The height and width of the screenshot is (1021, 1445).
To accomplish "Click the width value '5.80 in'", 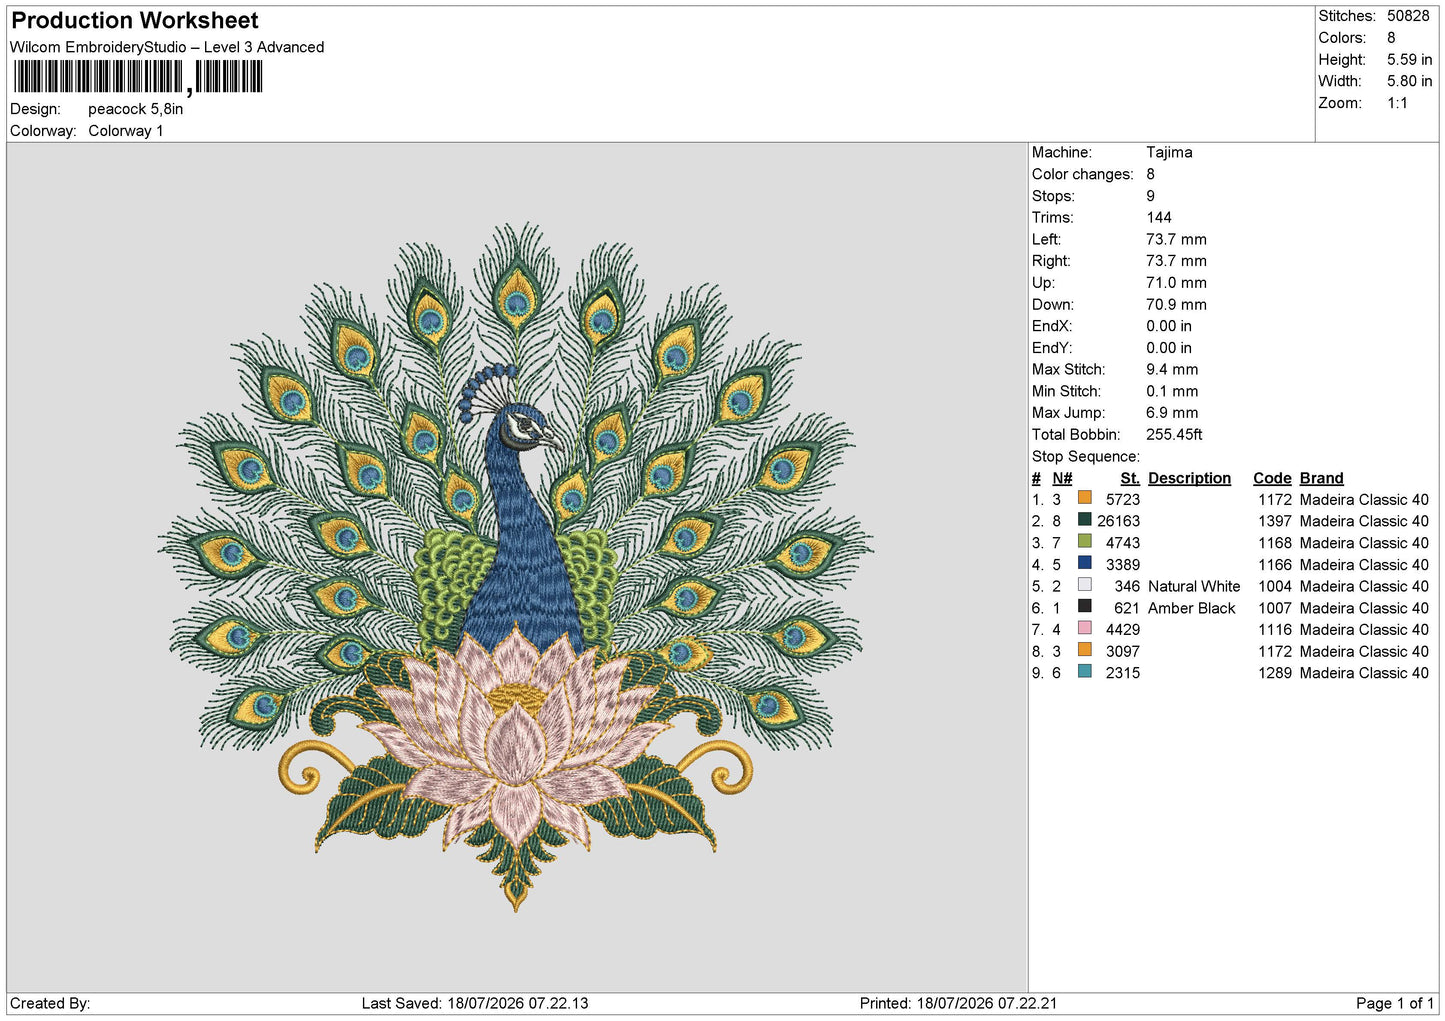I will point(1409,81).
